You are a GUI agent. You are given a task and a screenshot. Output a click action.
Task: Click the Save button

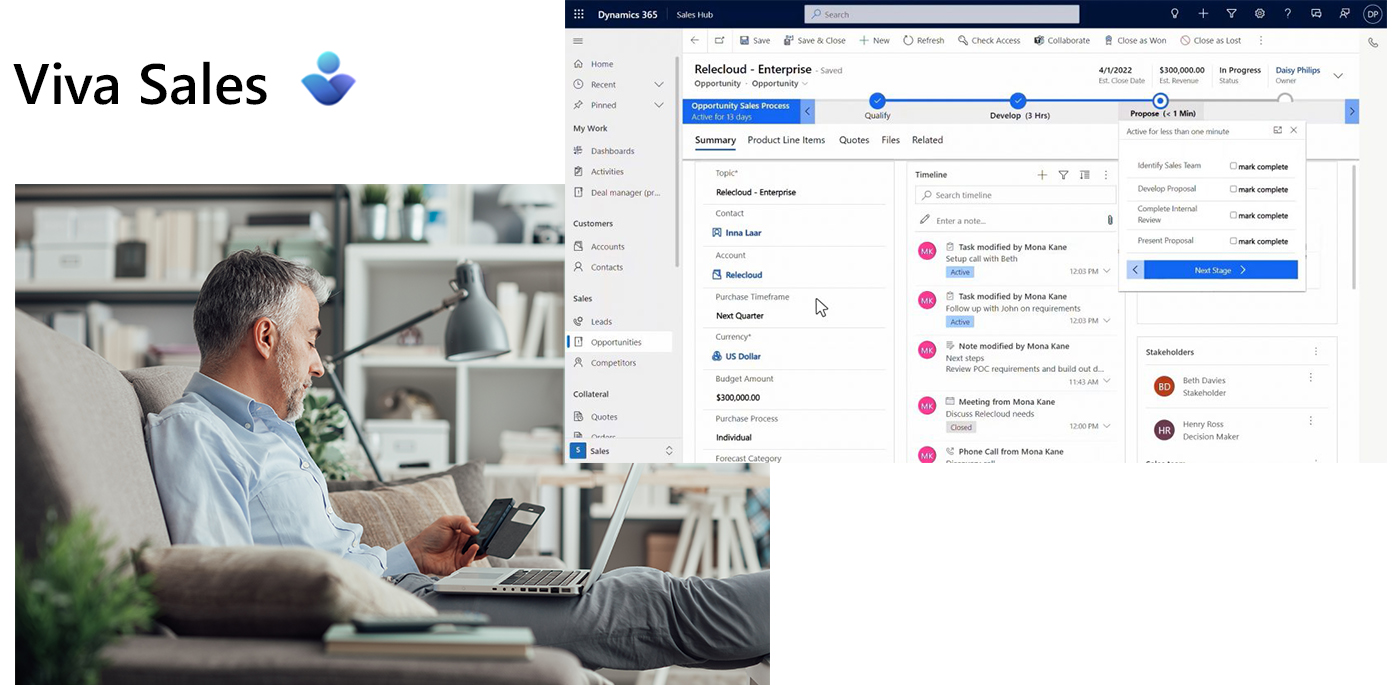pos(755,41)
